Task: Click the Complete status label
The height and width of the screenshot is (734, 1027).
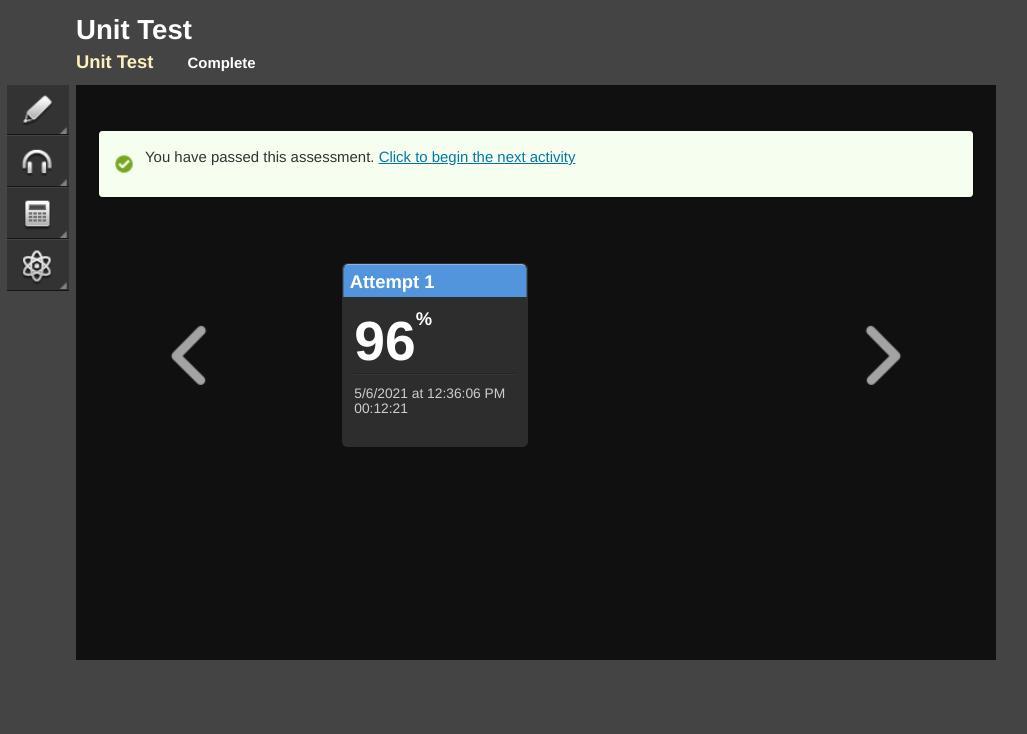Action: point(221,63)
